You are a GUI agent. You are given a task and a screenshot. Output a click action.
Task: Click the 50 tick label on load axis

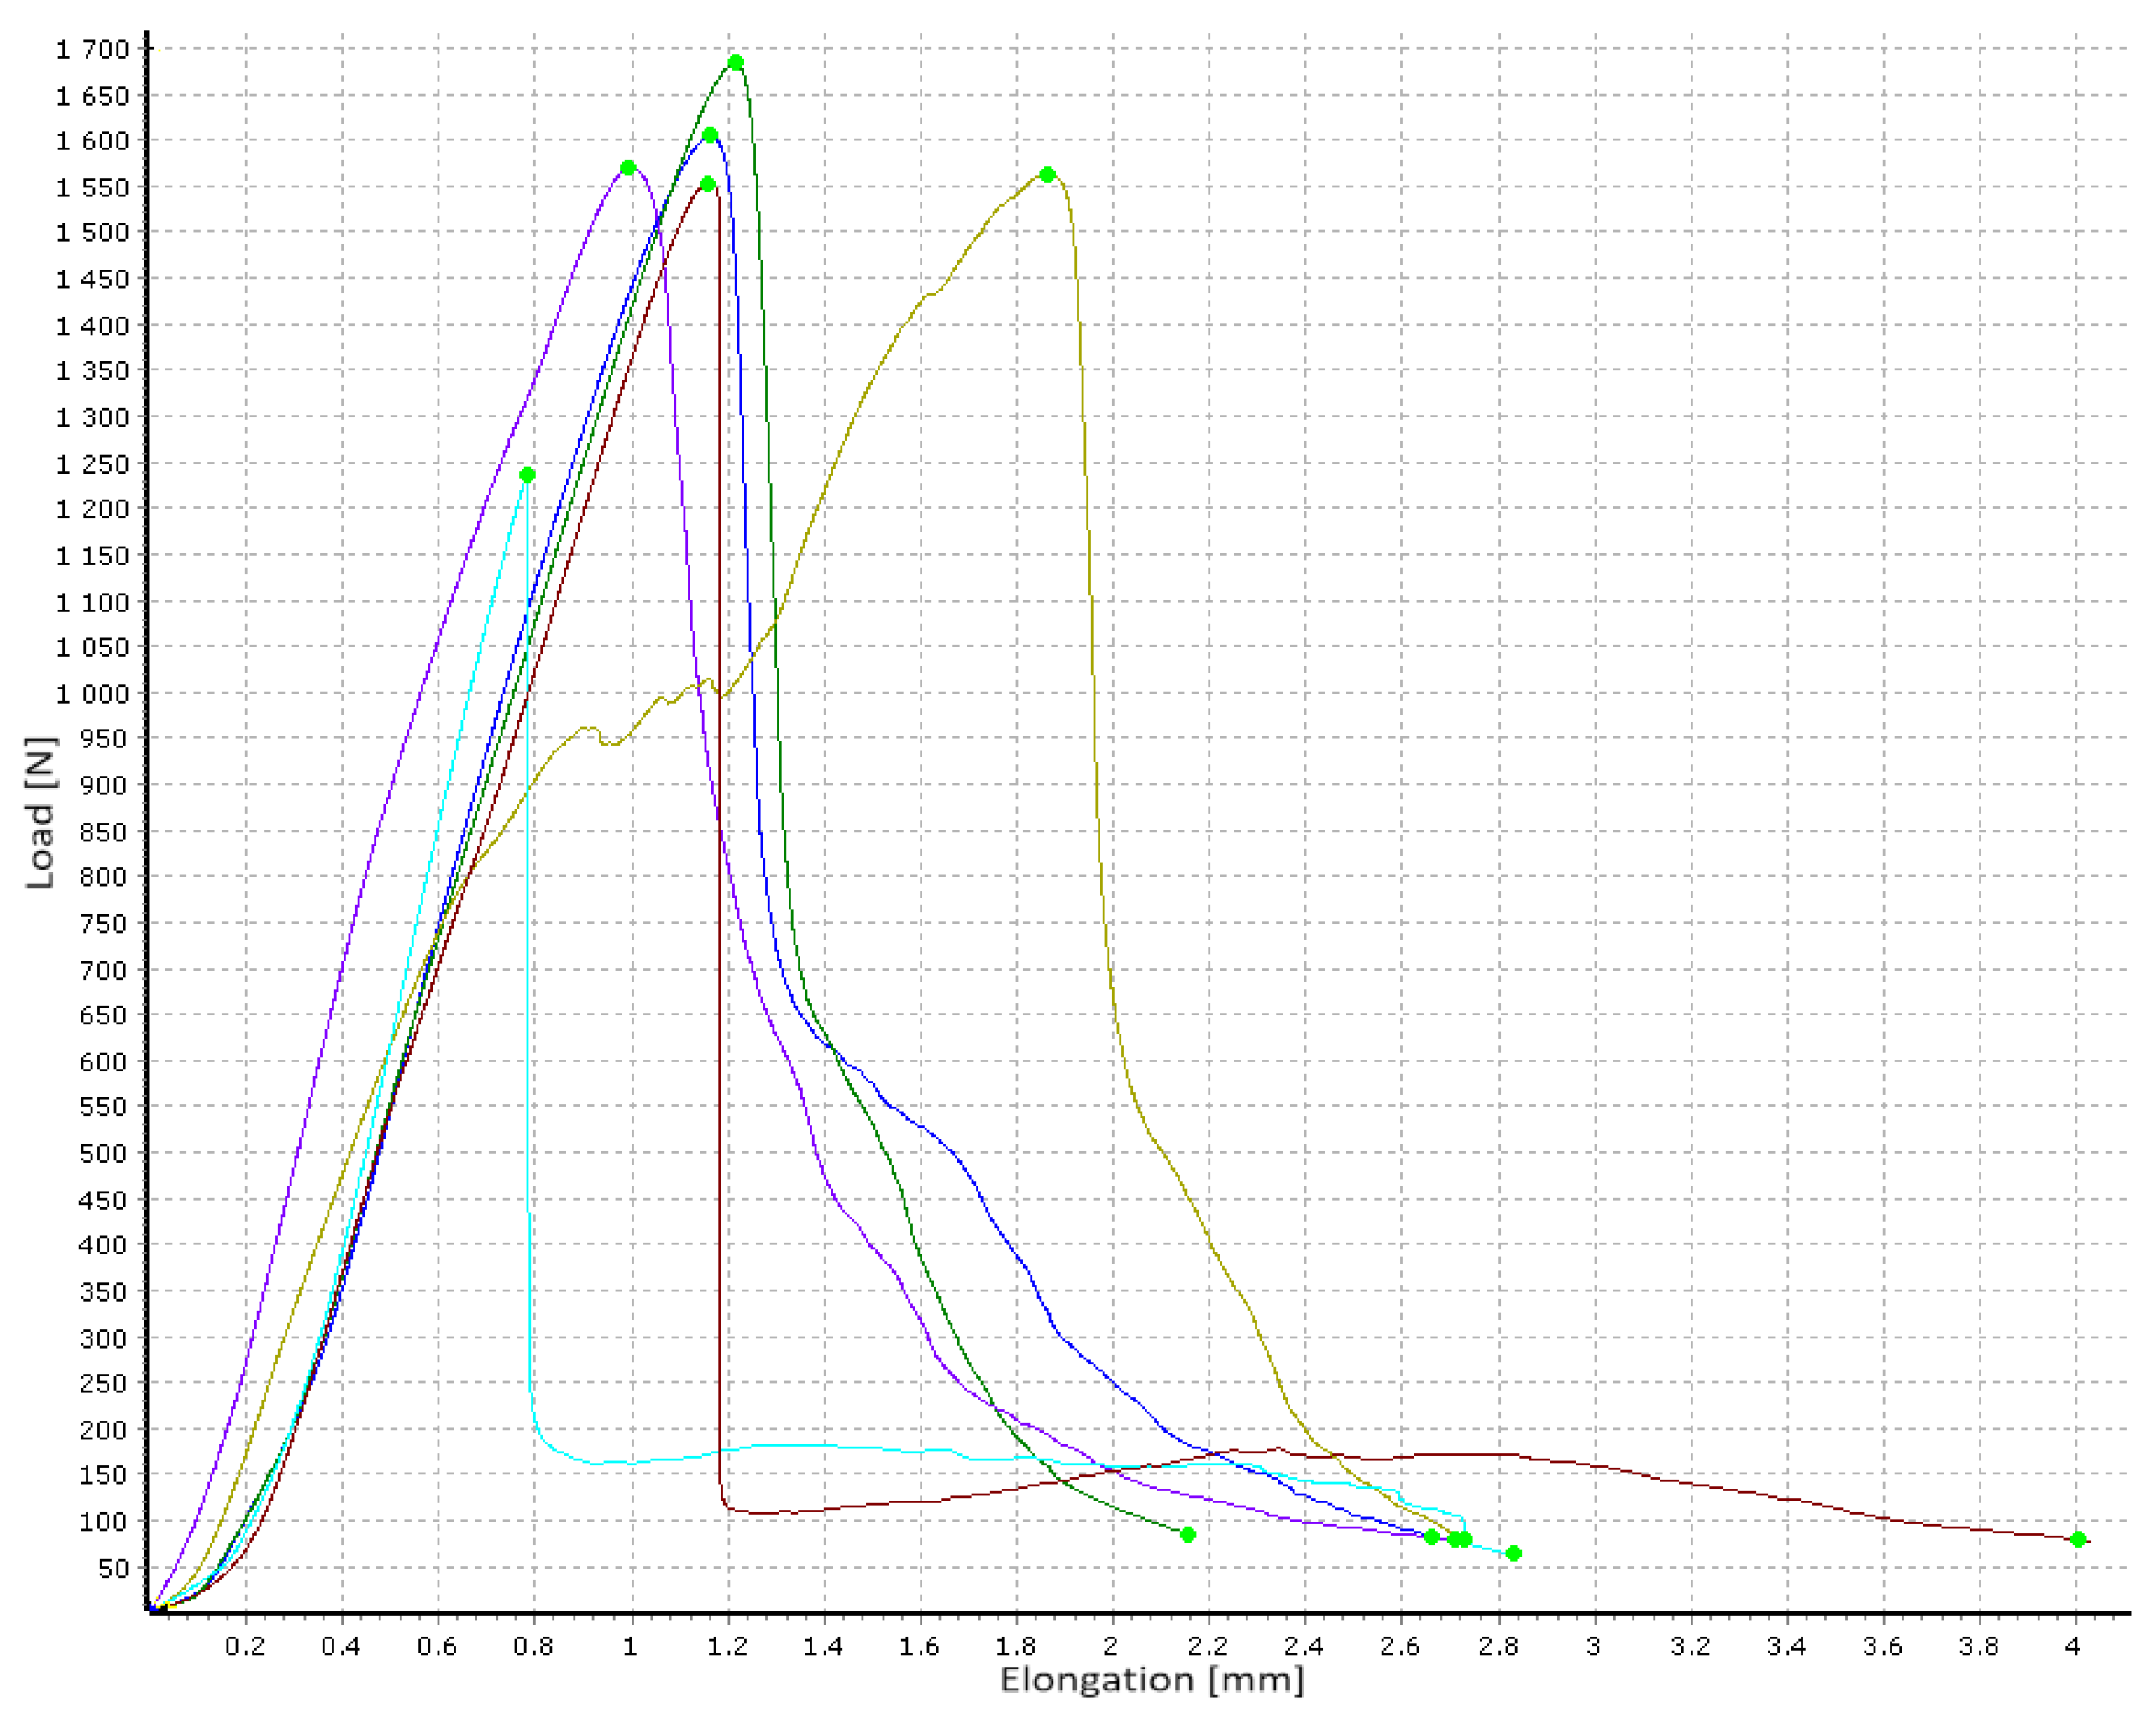pyautogui.click(x=114, y=1569)
